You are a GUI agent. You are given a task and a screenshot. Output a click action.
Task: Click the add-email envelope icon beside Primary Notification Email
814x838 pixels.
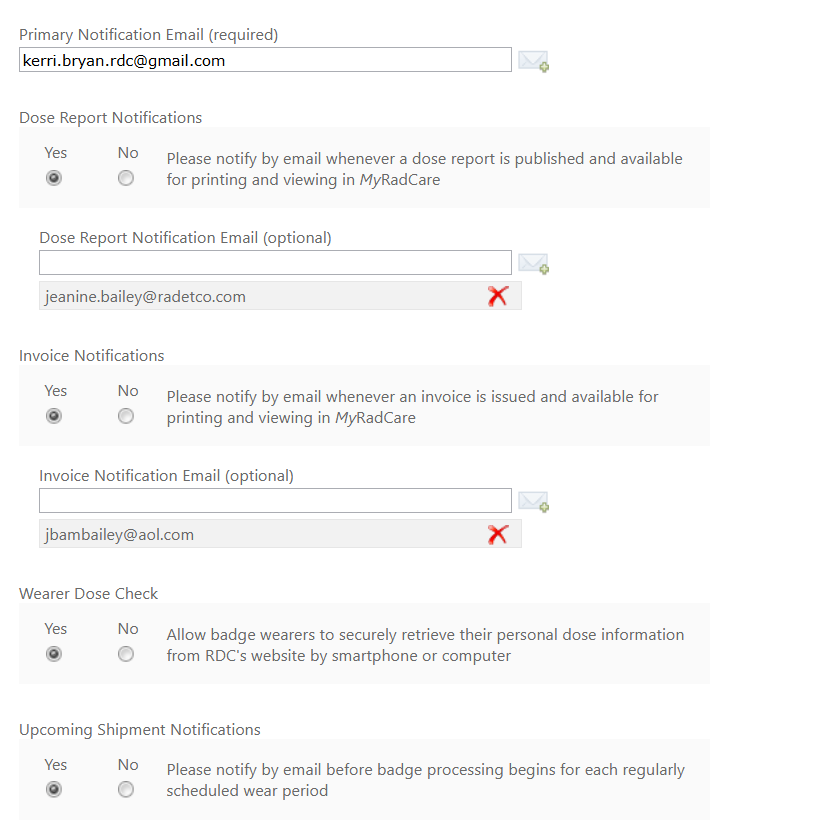pos(533,61)
